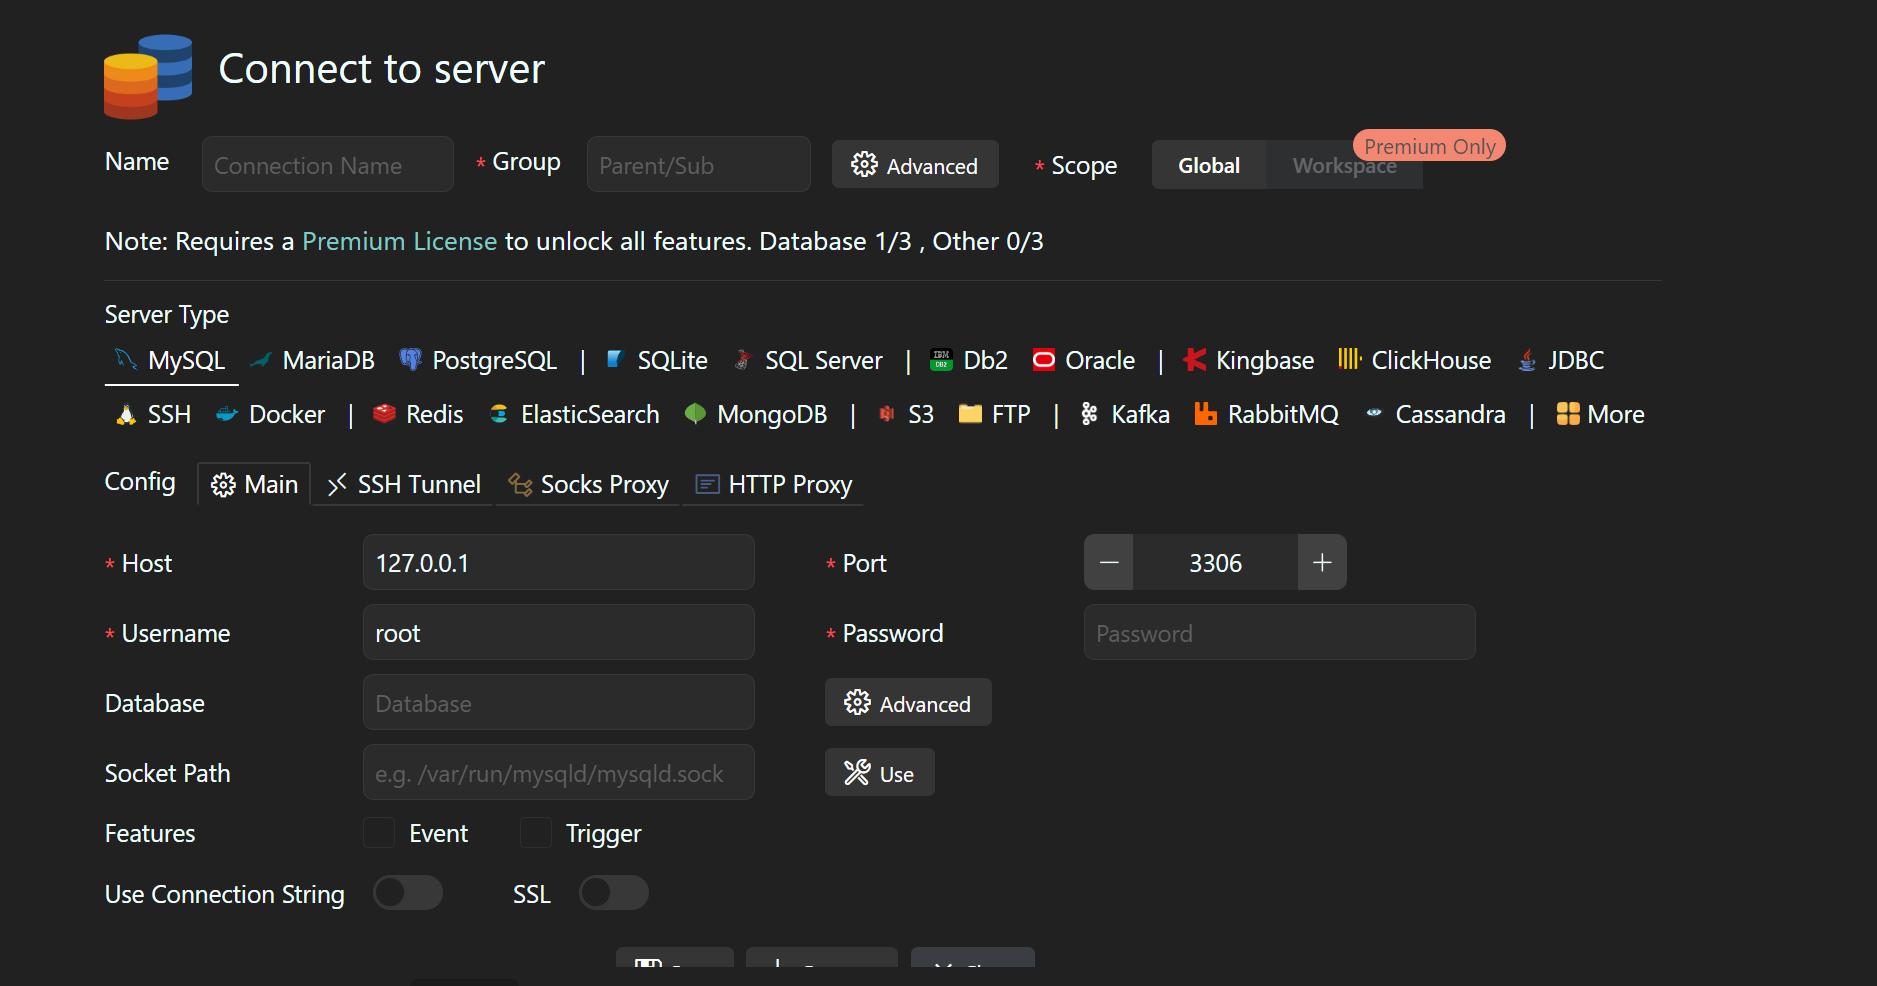Viewport: 1877px width, 986px height.
Task: Tick the Trigger feature checkbox
Action: tap(536, 833)
